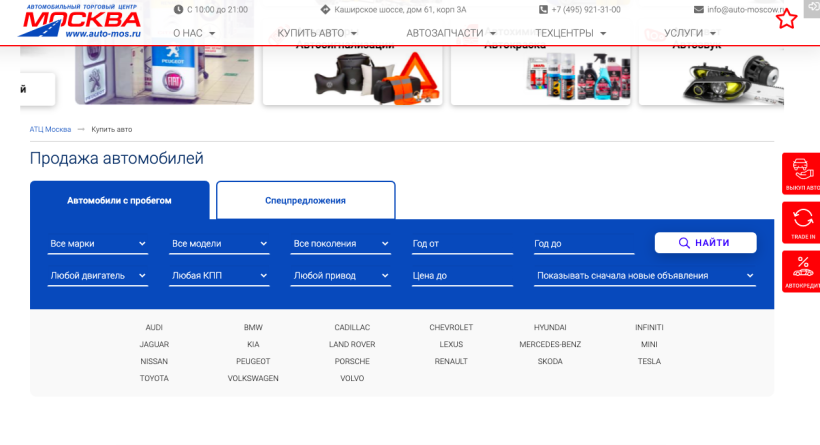Screen dimensions: 820x445
Task: Switch to the Спецпредложения tab
Action: (305, 200)
